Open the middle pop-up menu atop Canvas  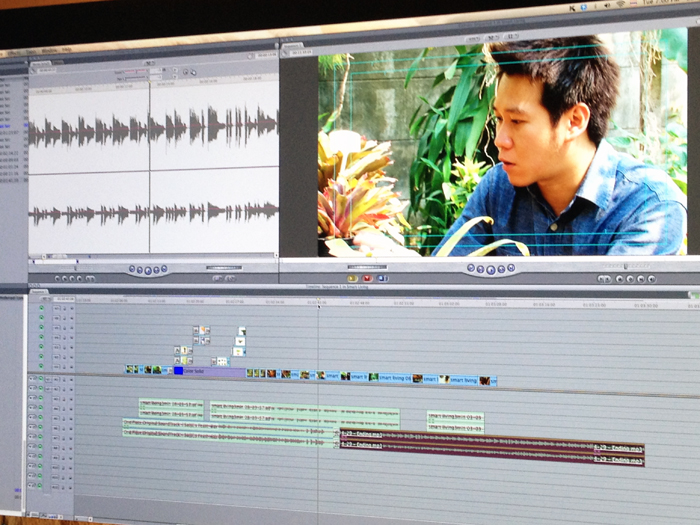[492, 38]
